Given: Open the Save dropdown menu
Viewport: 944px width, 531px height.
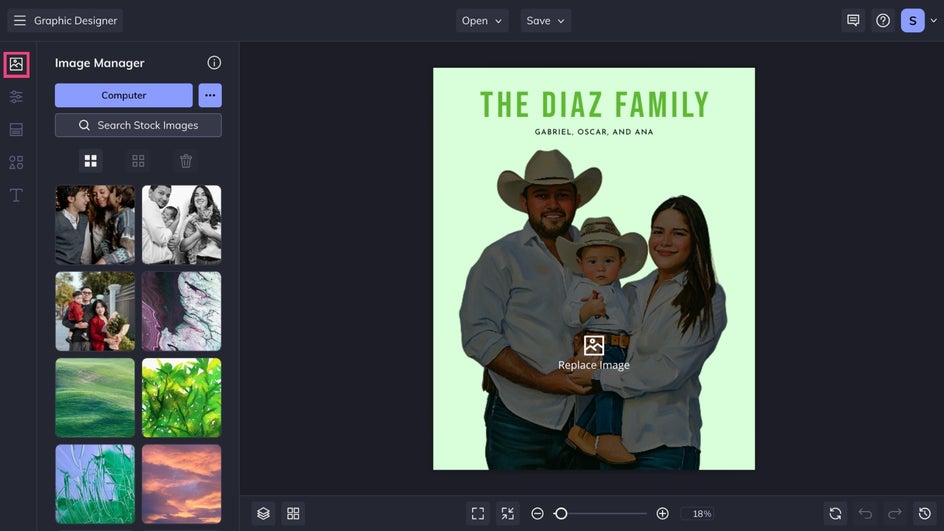Looking at the screenshot, I should 545,20.
